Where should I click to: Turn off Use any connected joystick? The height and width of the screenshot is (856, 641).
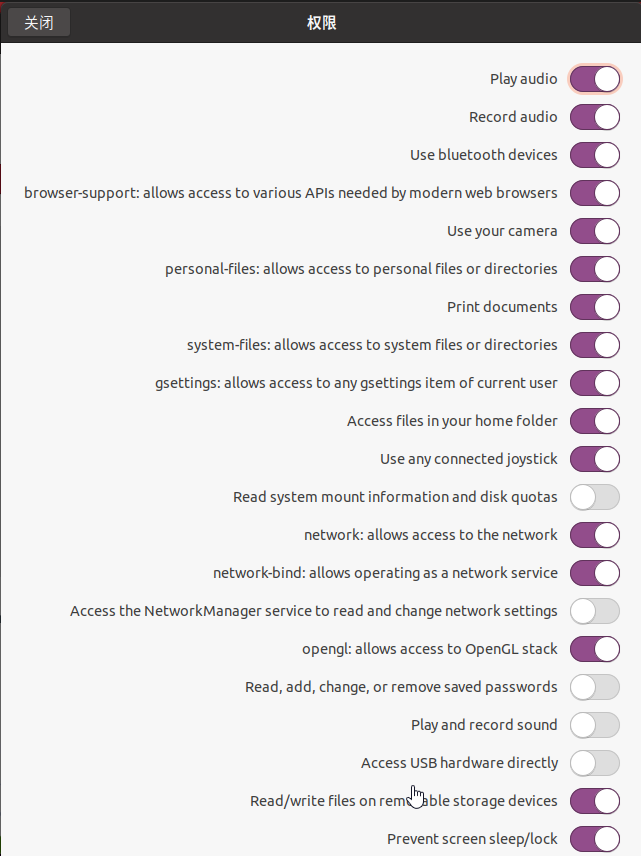pos(595,459)
